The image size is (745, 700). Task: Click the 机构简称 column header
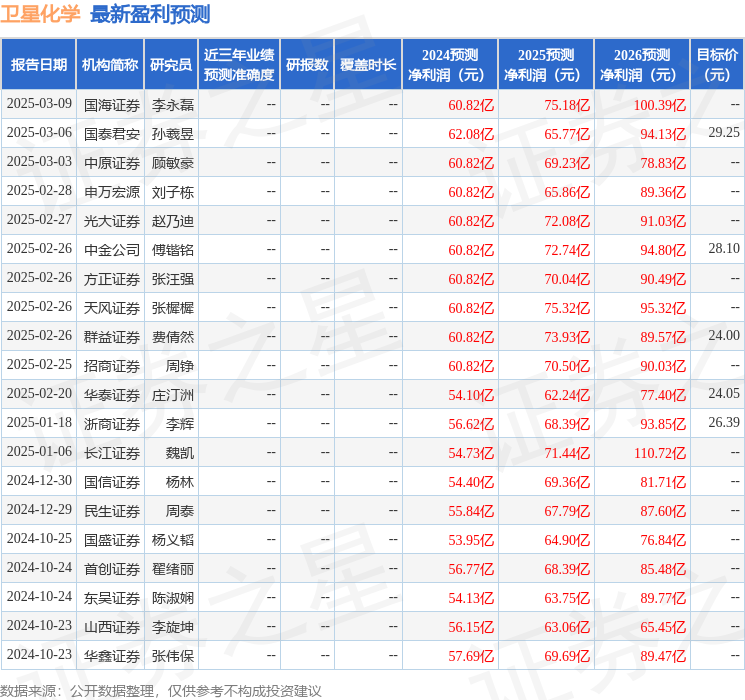(x=110, y=65)
